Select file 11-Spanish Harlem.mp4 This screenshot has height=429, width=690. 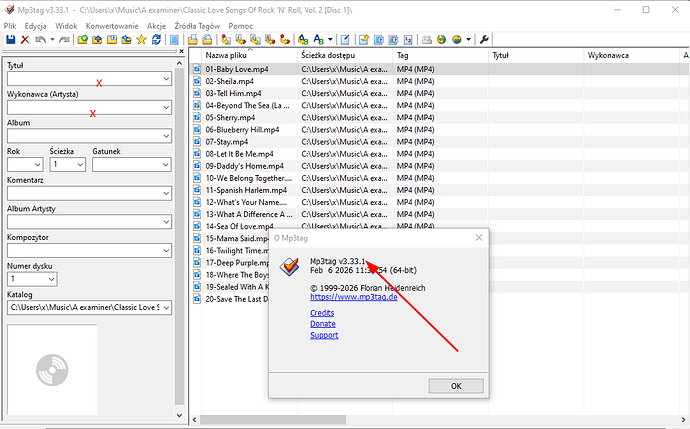[x=246, y=190]
